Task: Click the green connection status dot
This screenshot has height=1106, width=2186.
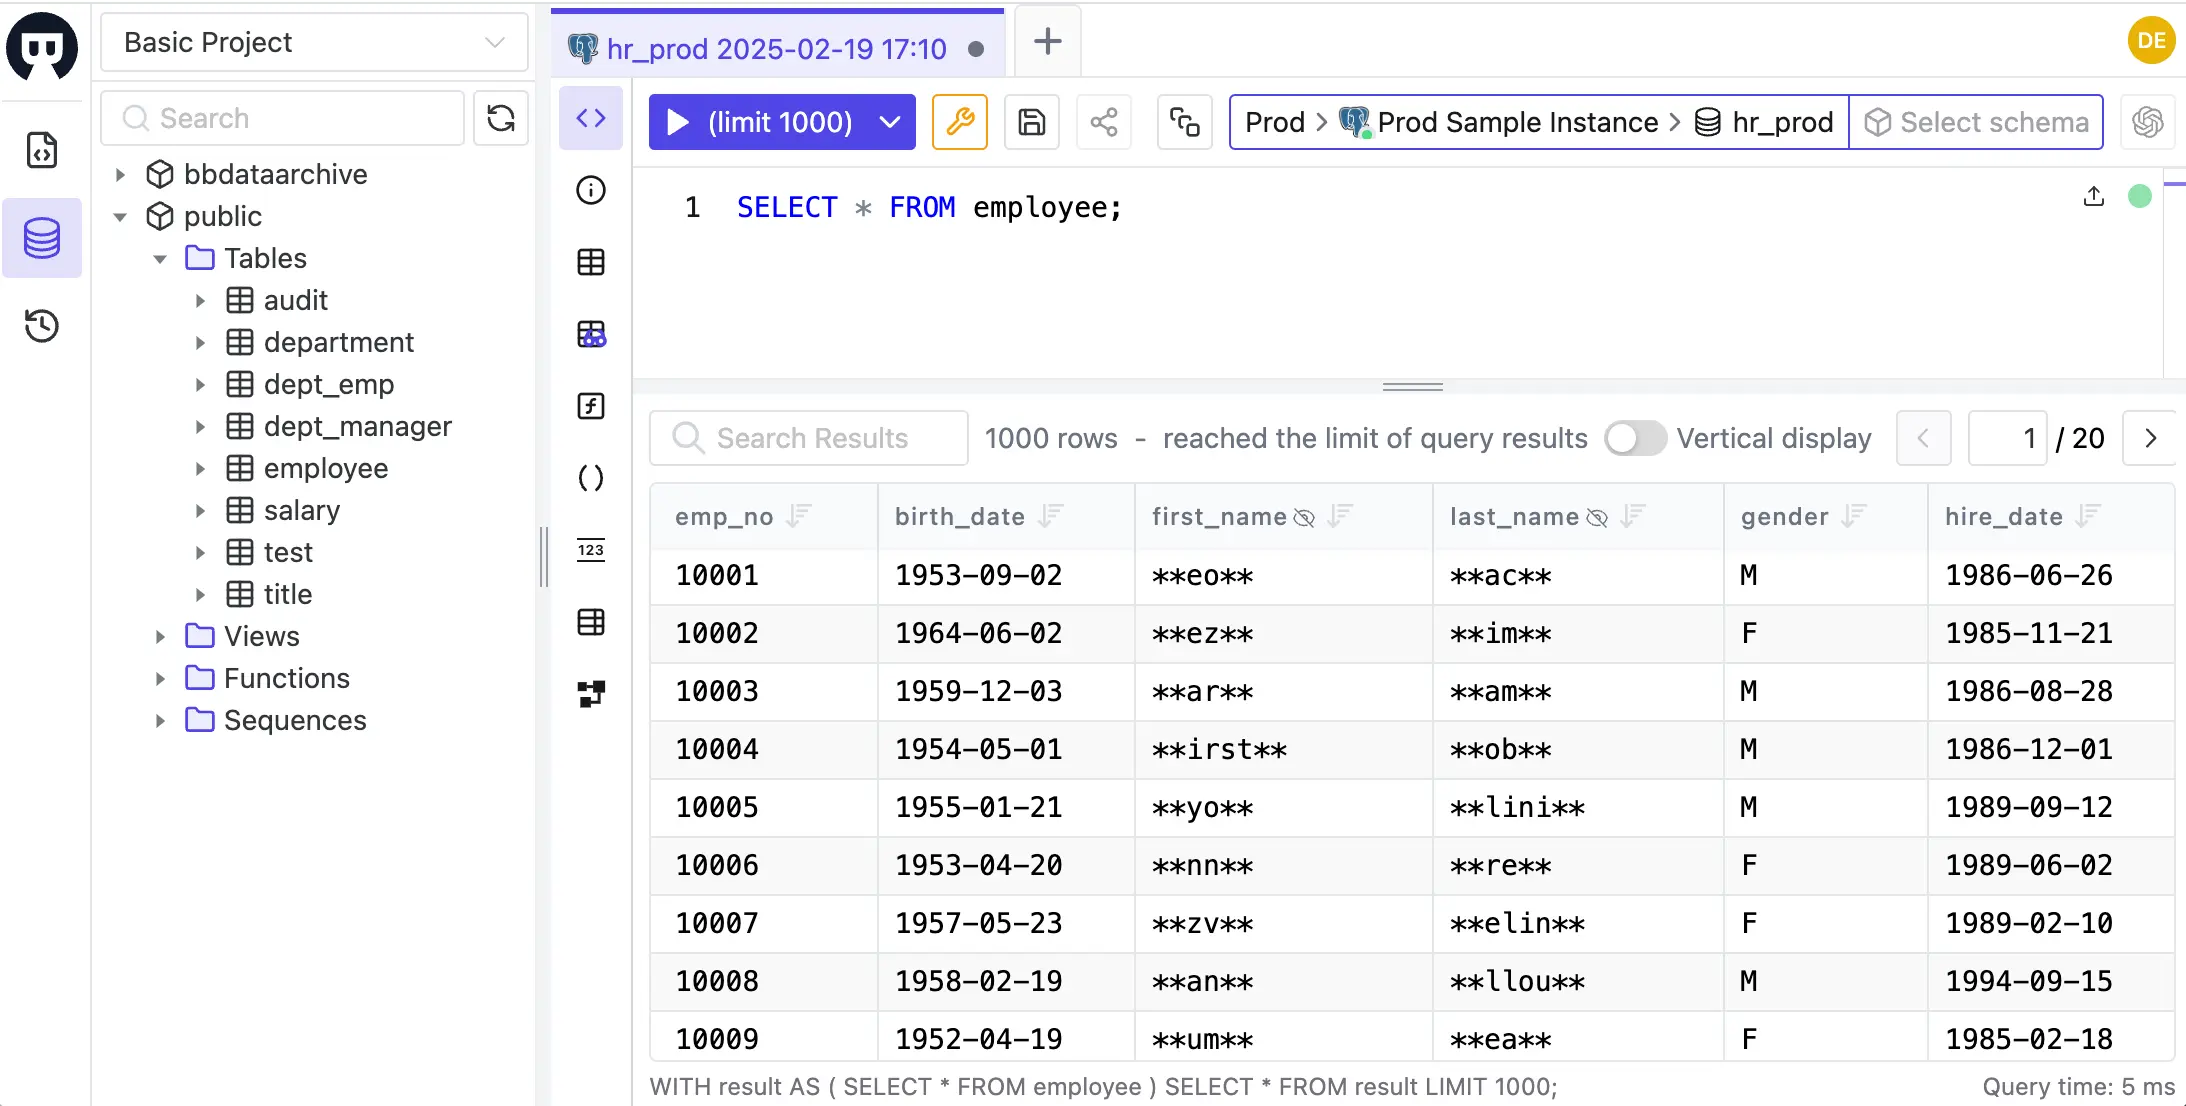Action: tap(2139, 196)
